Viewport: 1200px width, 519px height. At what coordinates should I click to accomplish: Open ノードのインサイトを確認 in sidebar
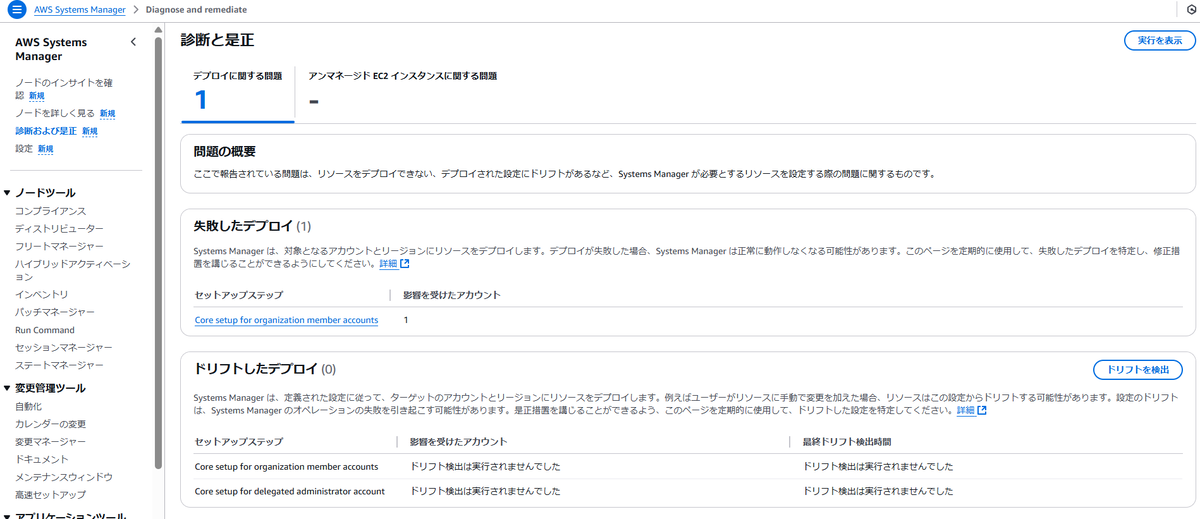tap(63, 88)
